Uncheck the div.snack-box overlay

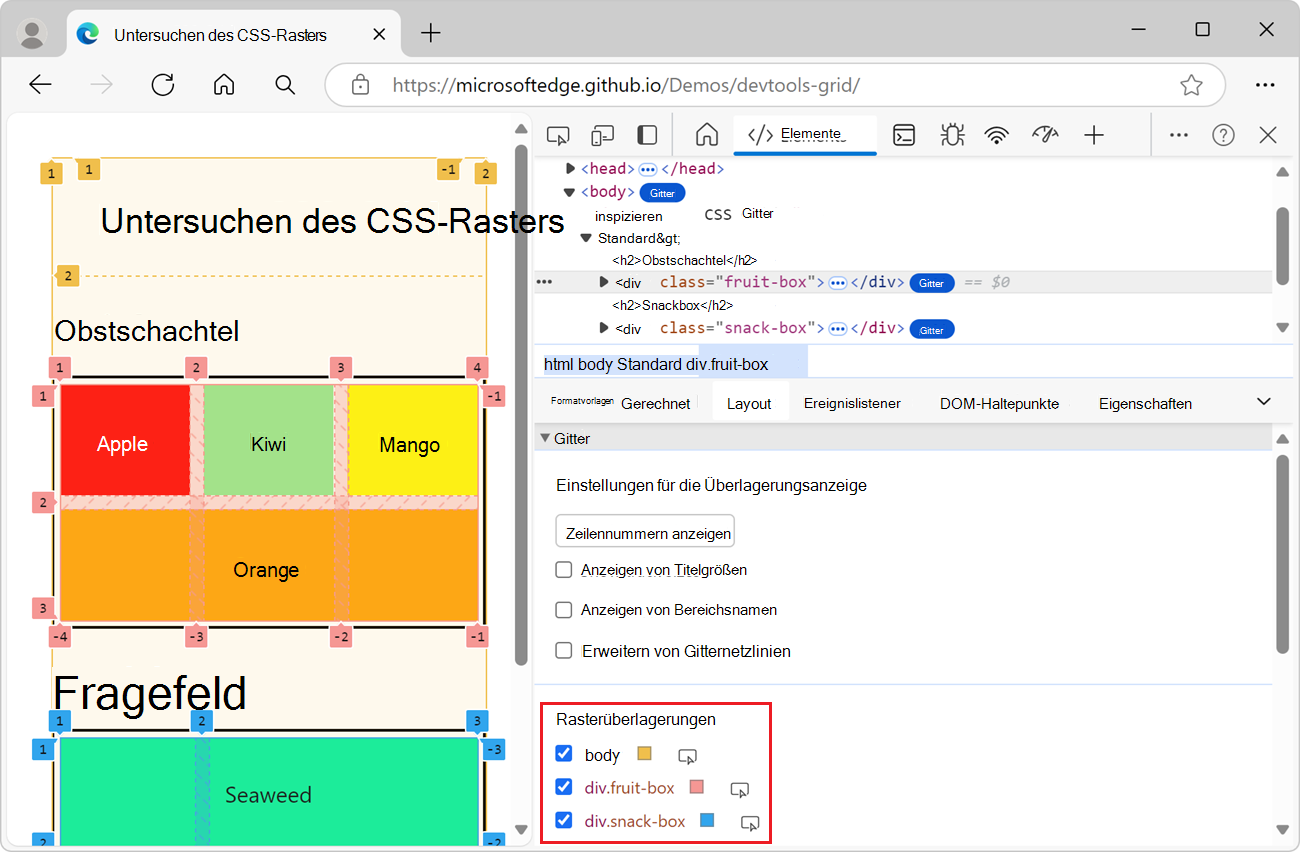pos(564,820)
